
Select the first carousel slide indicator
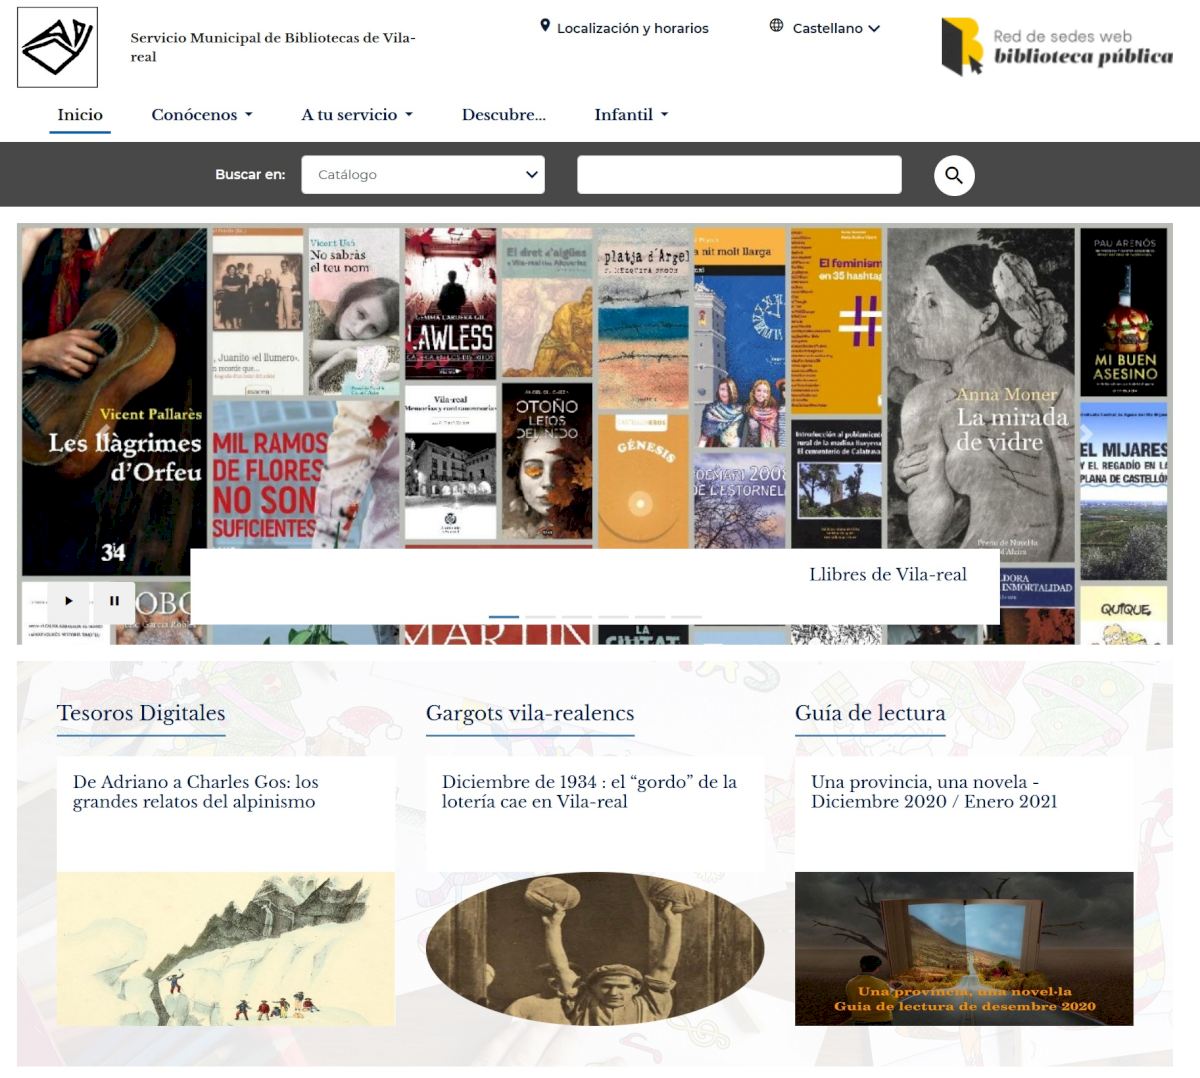coord(504,617)
